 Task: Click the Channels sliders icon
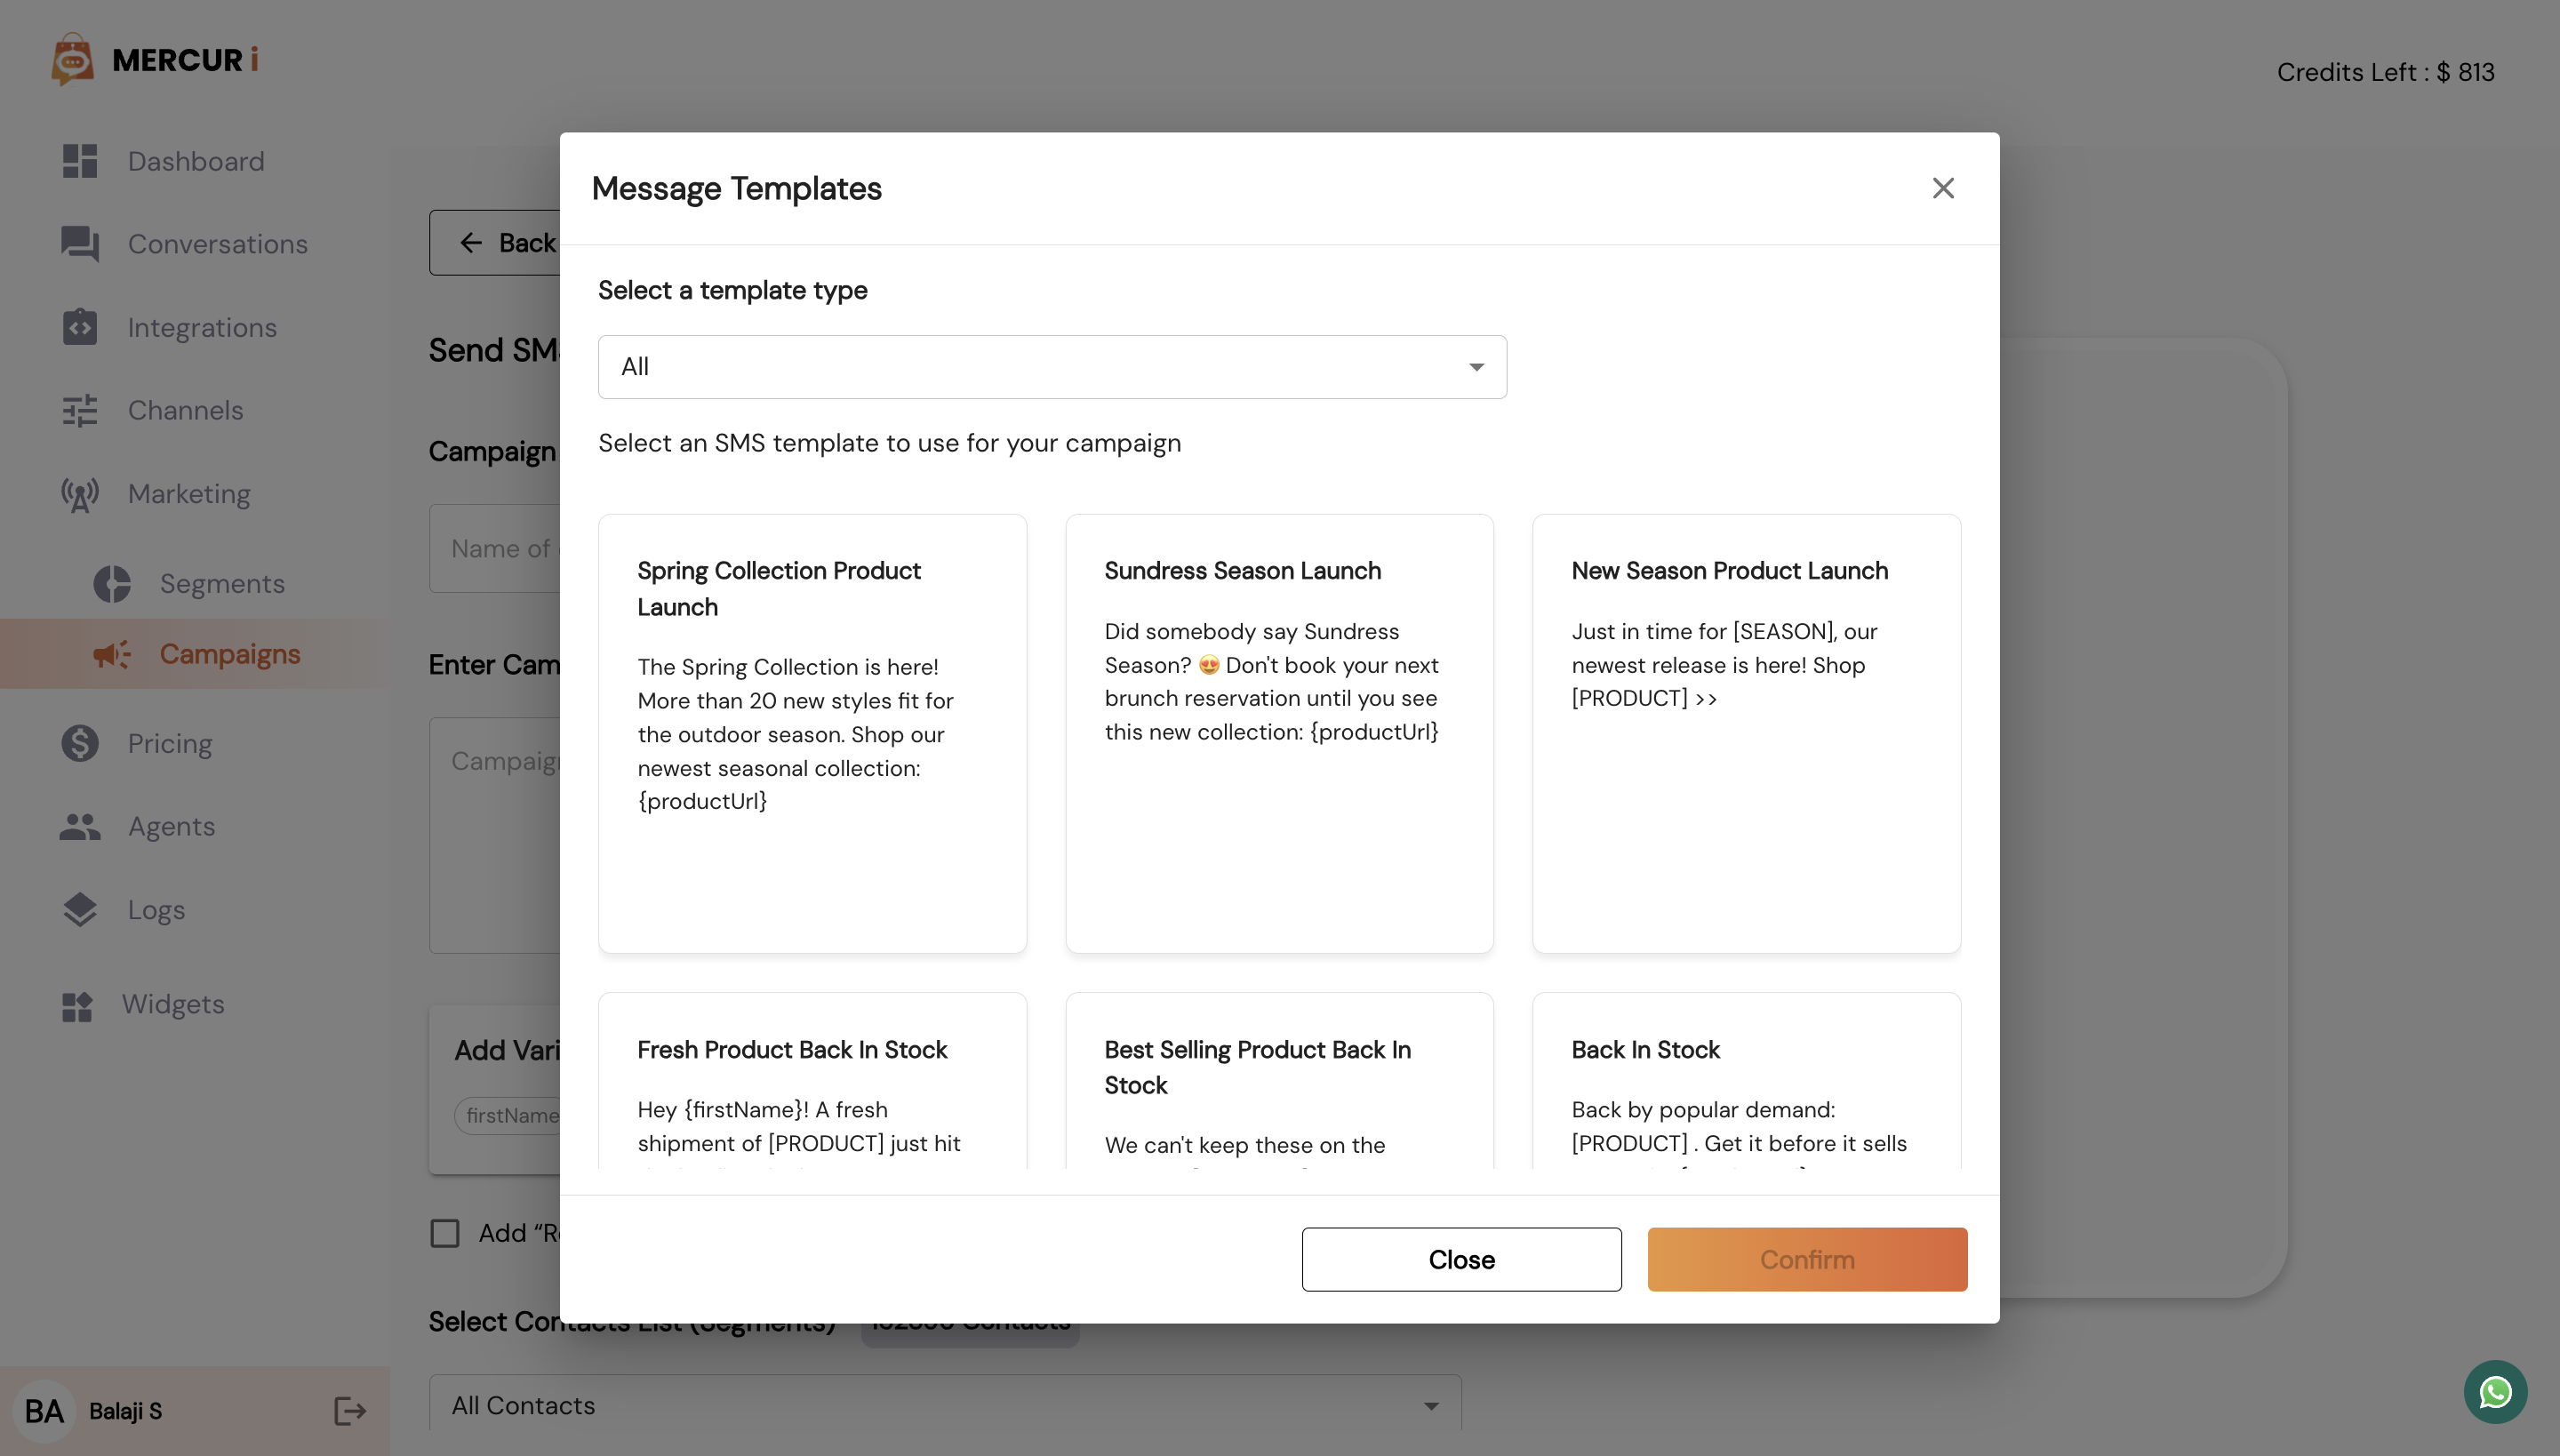point(79,410)
